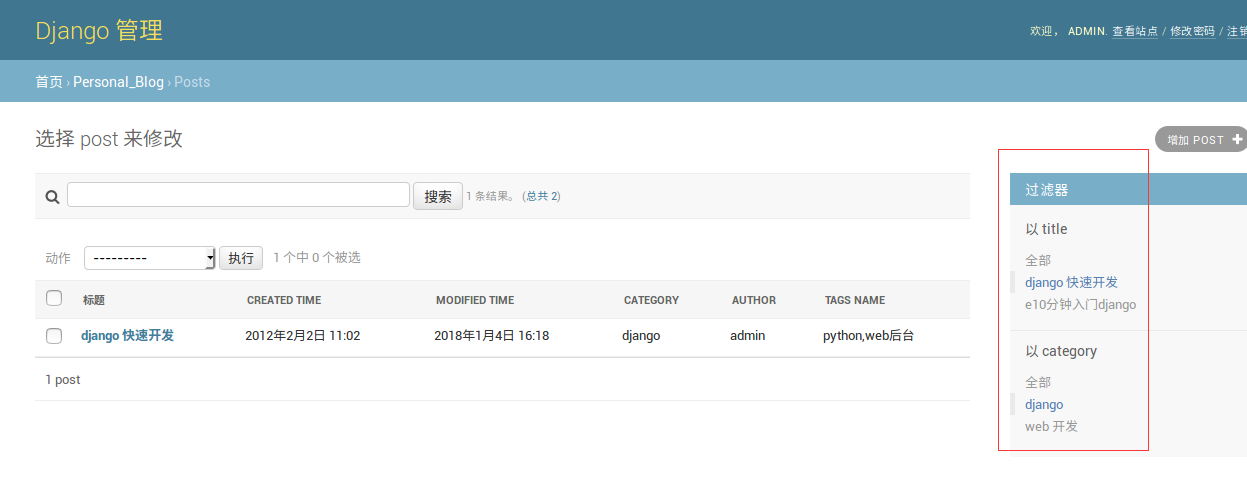
Task: Focus the post search text field
Action: tap(238, 195)
